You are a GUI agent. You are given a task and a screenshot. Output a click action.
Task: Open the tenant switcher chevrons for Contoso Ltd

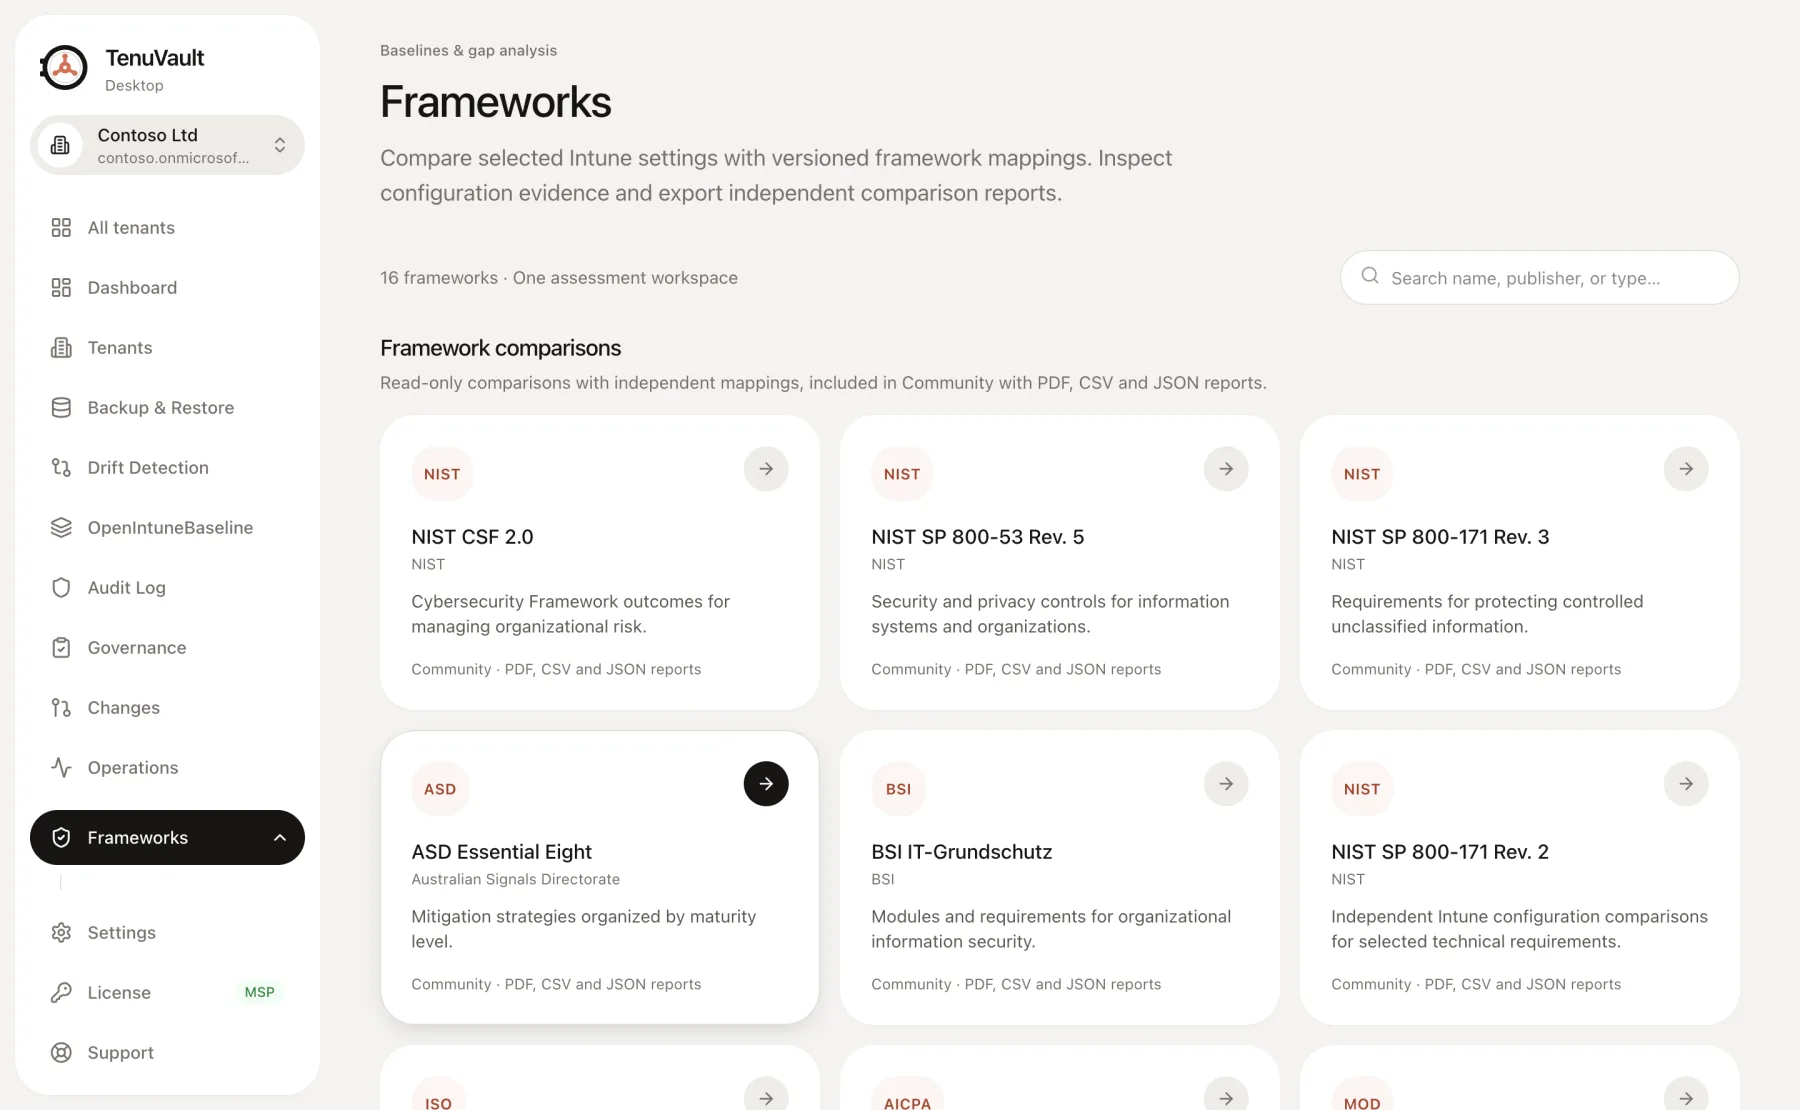coord(280,145)
